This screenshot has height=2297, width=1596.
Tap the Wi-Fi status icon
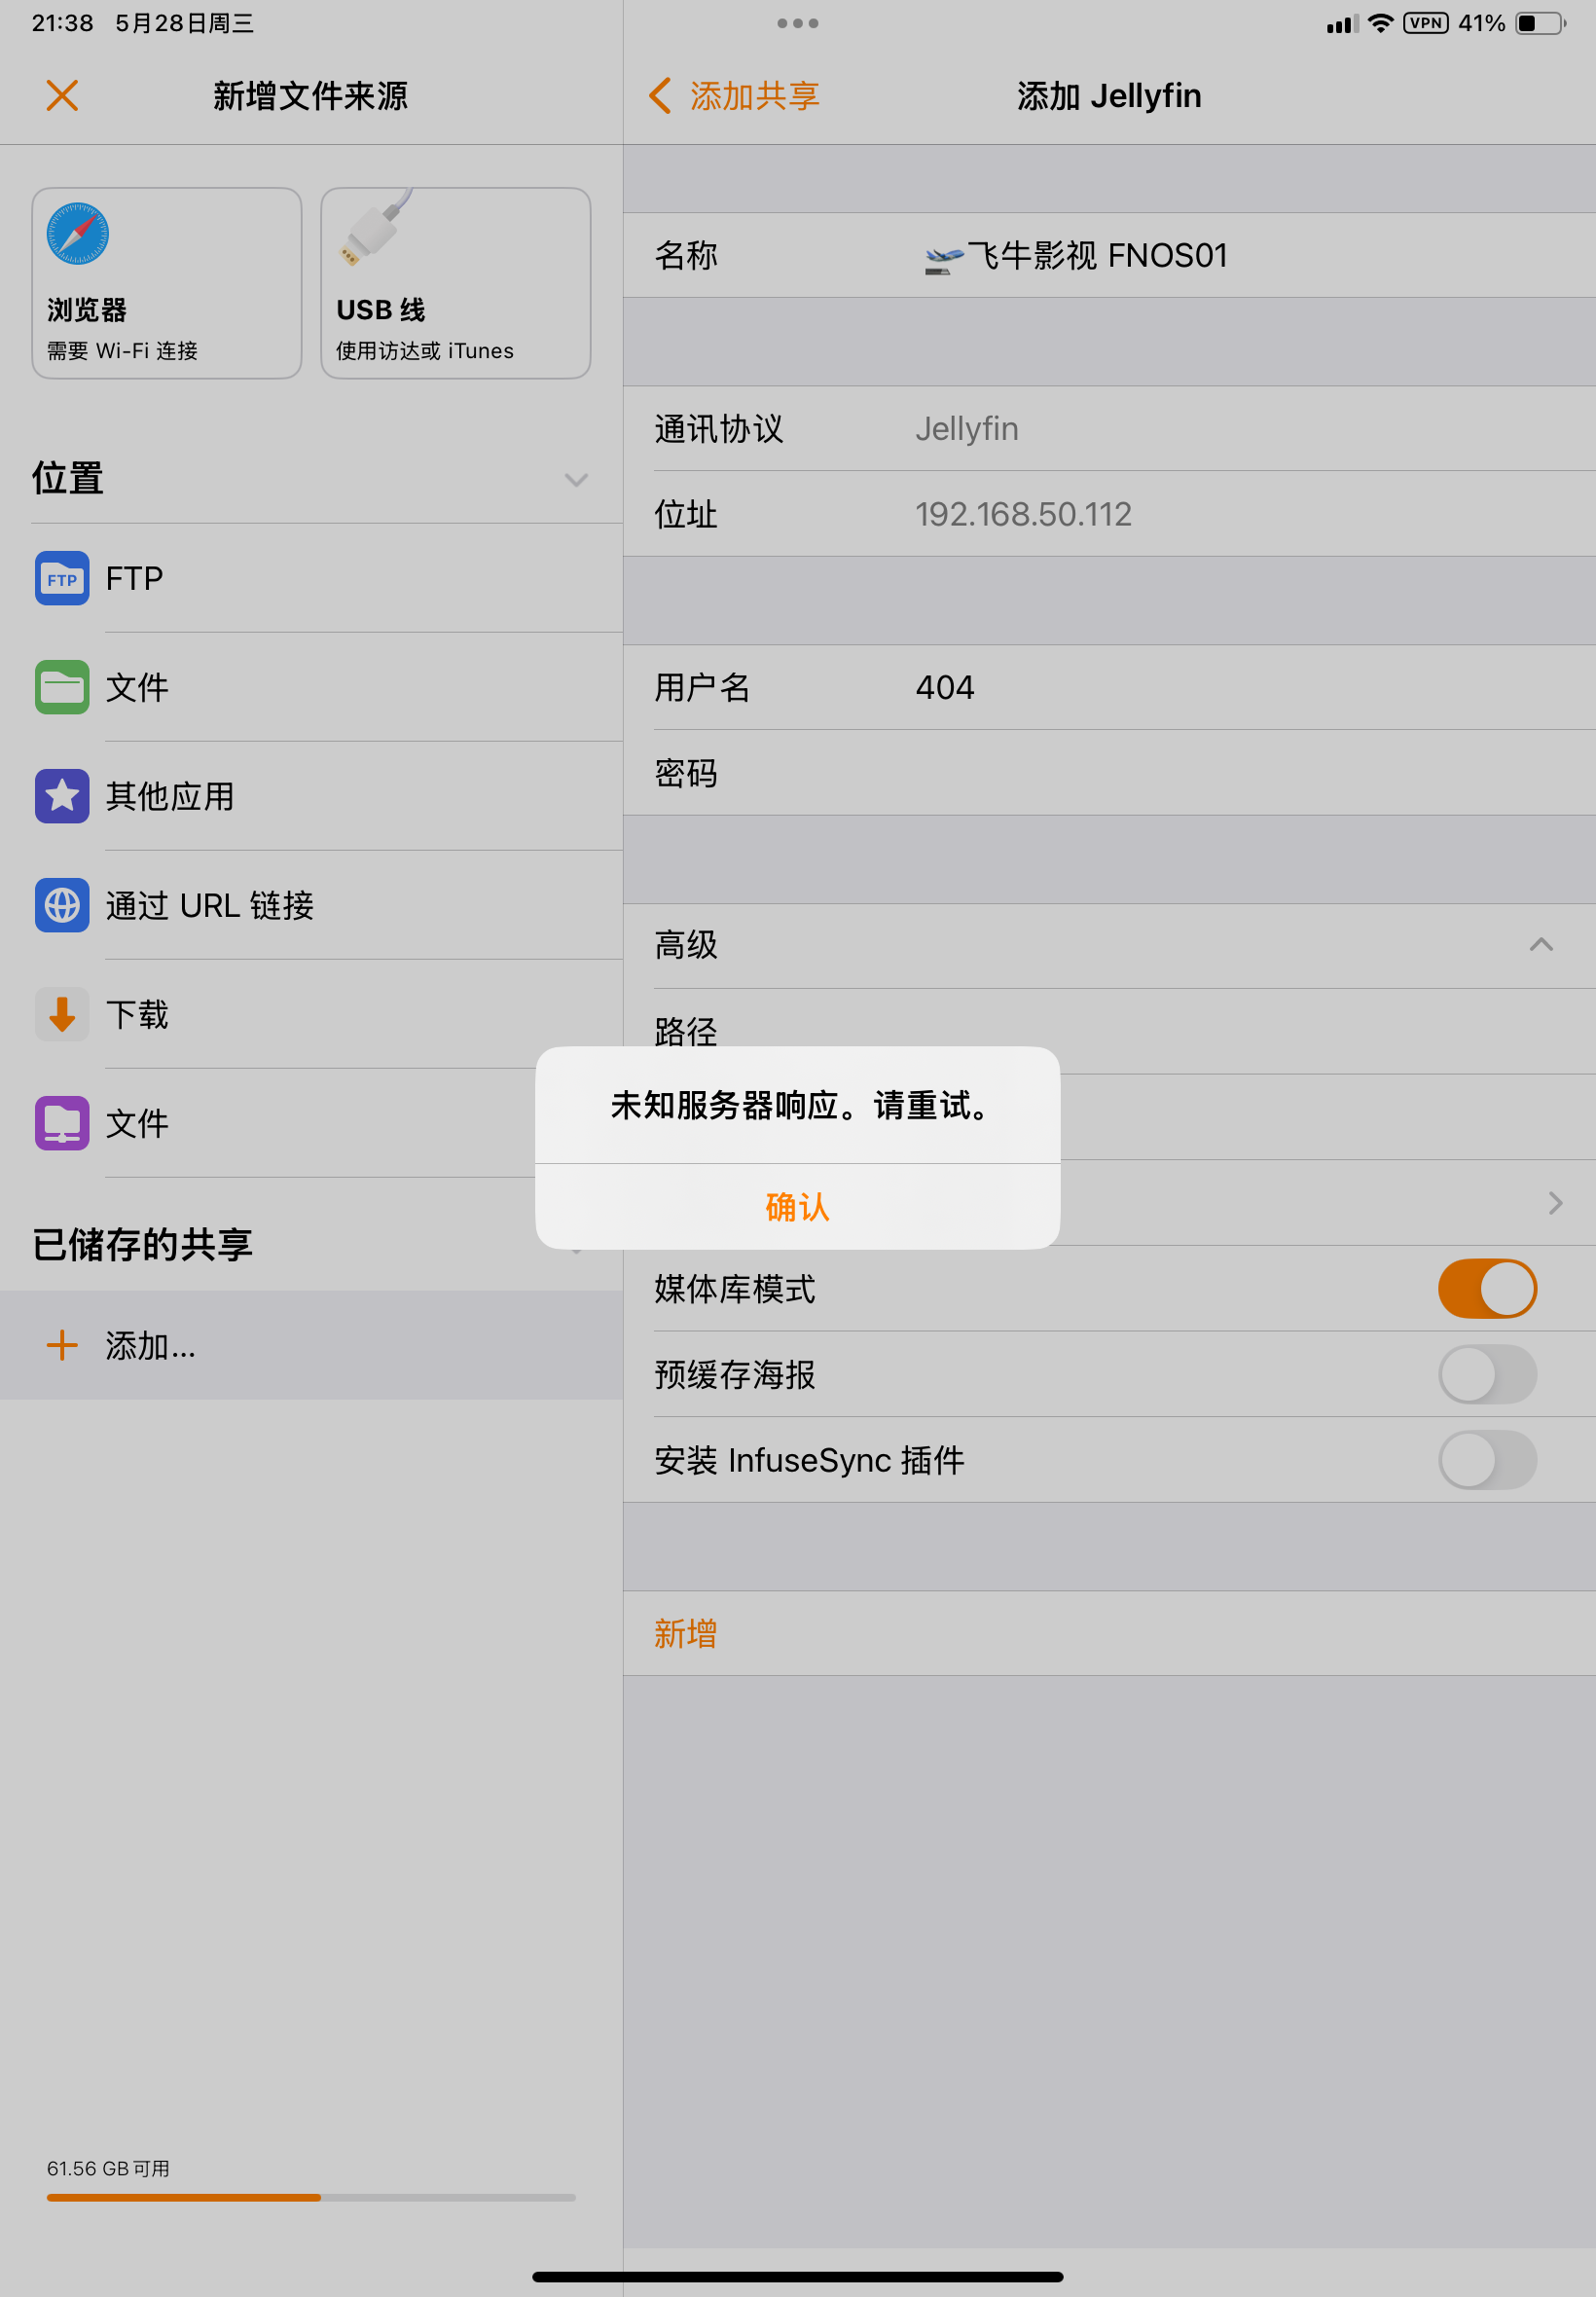pyautogui.click(x=1380, y=23)
